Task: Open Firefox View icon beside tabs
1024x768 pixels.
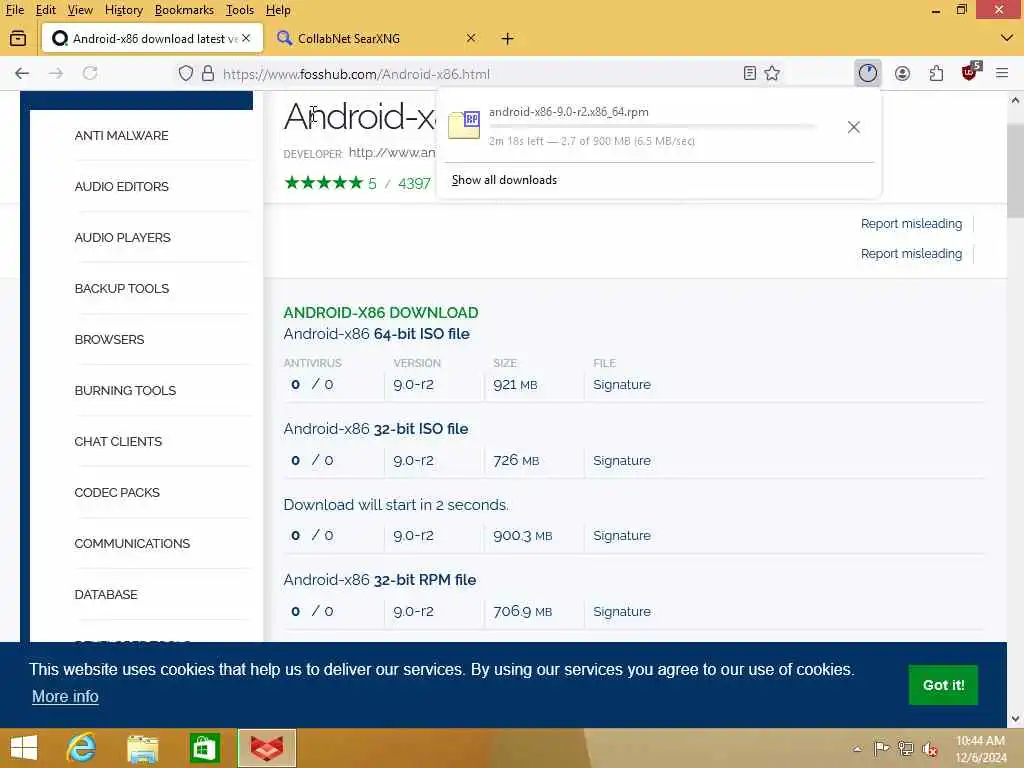Action: tap(18, 39)
